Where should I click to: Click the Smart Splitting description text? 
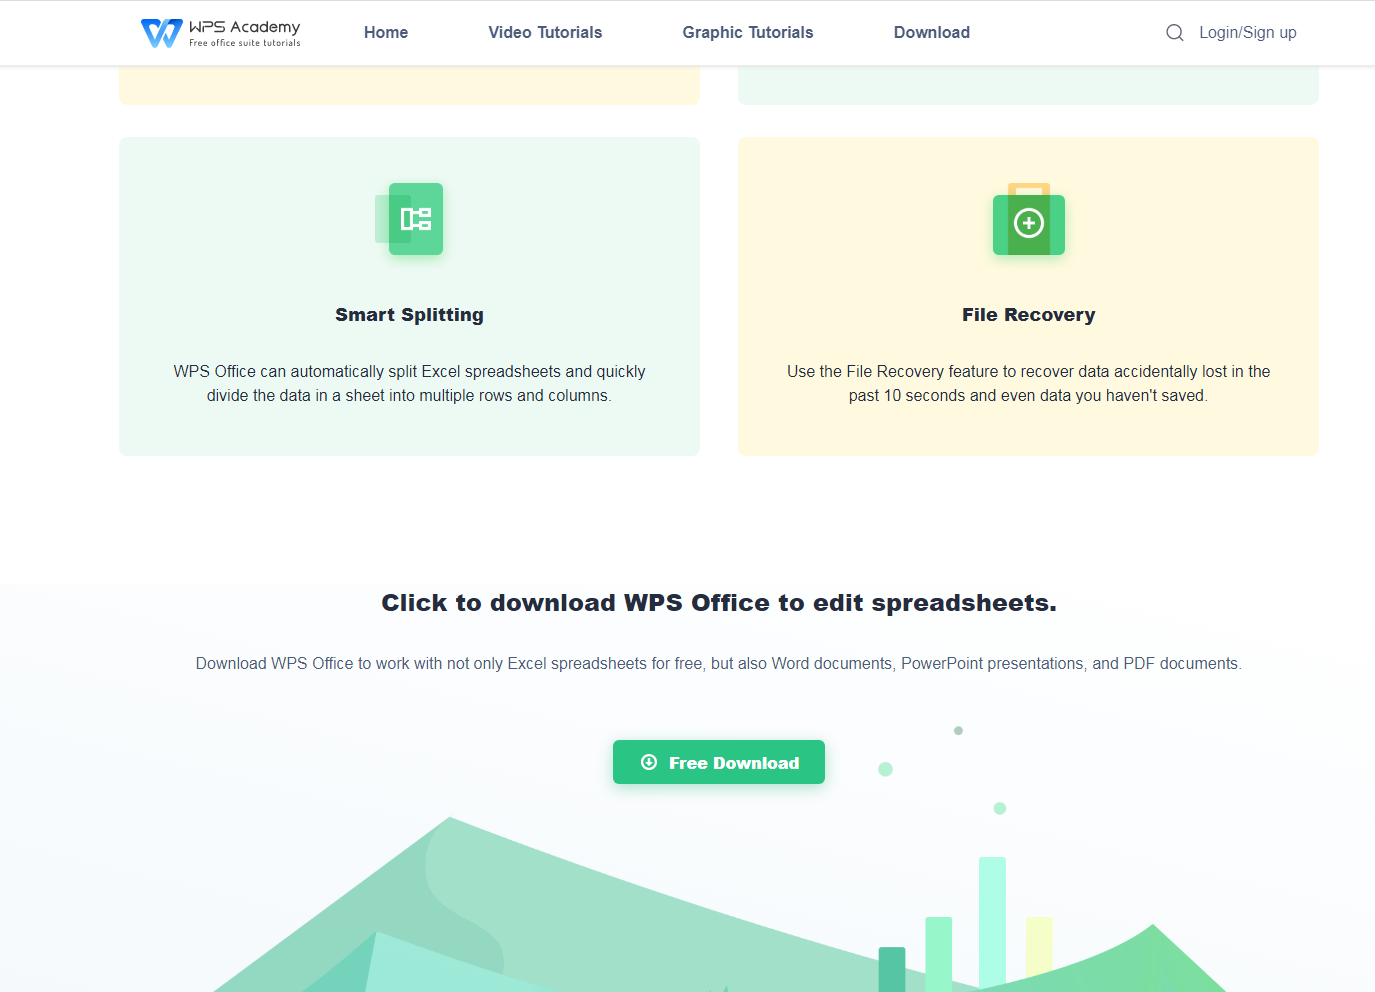tap(409, 383)
